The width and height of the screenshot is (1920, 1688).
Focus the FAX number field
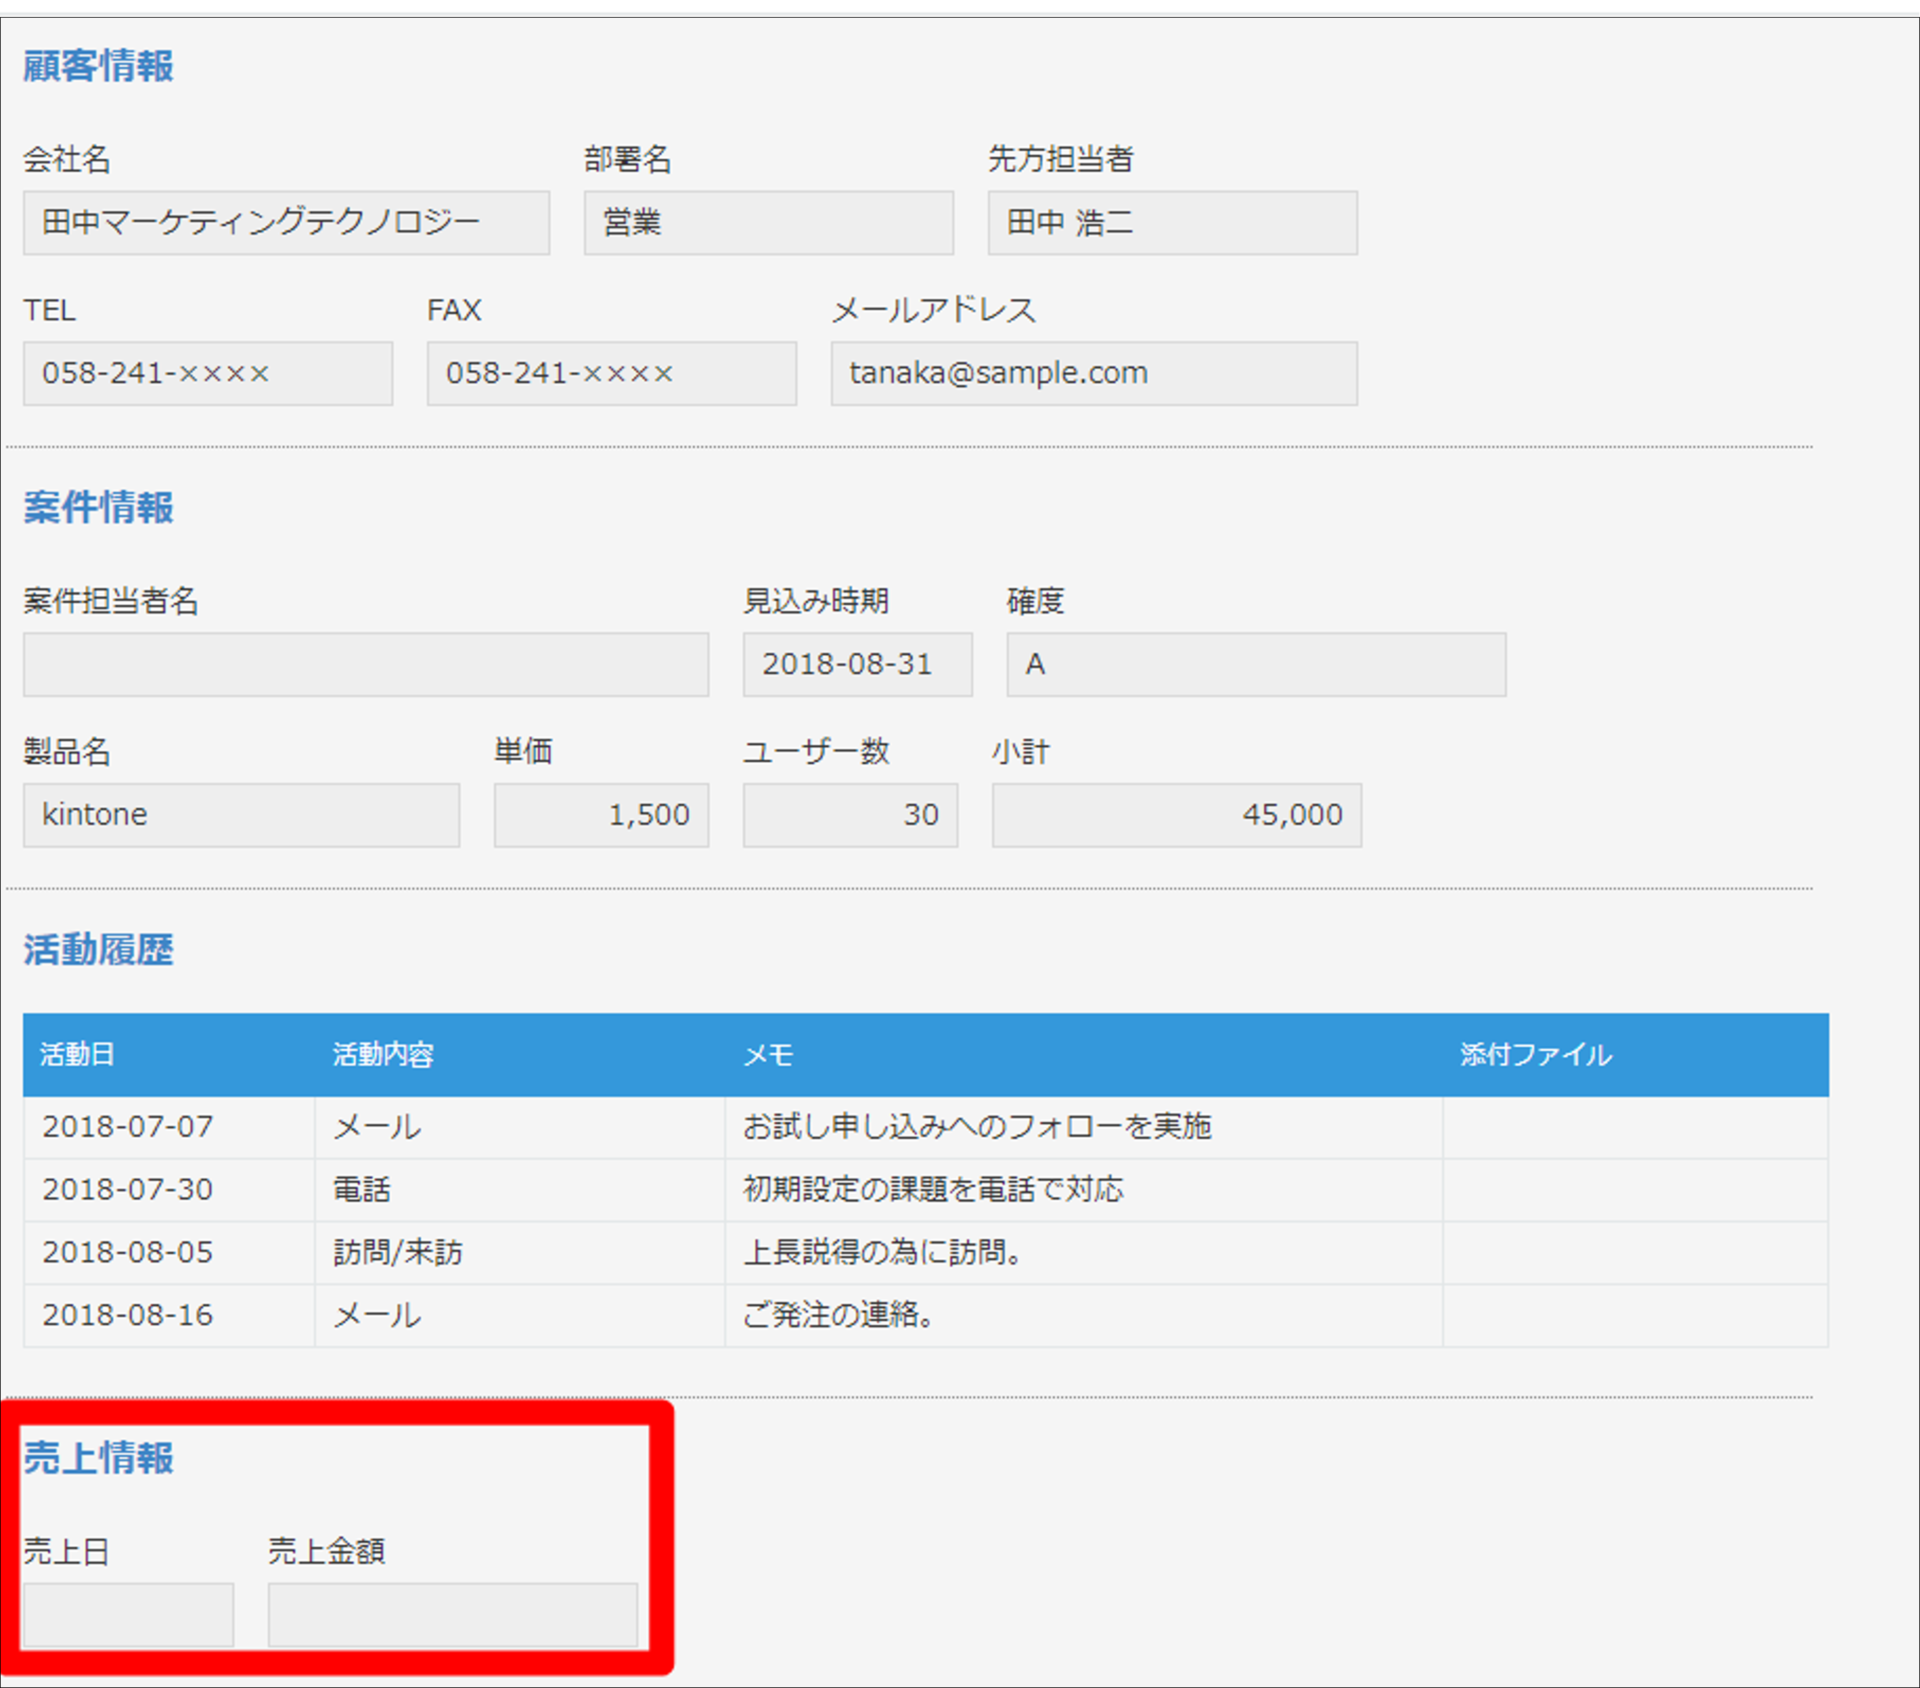(611, 373)
